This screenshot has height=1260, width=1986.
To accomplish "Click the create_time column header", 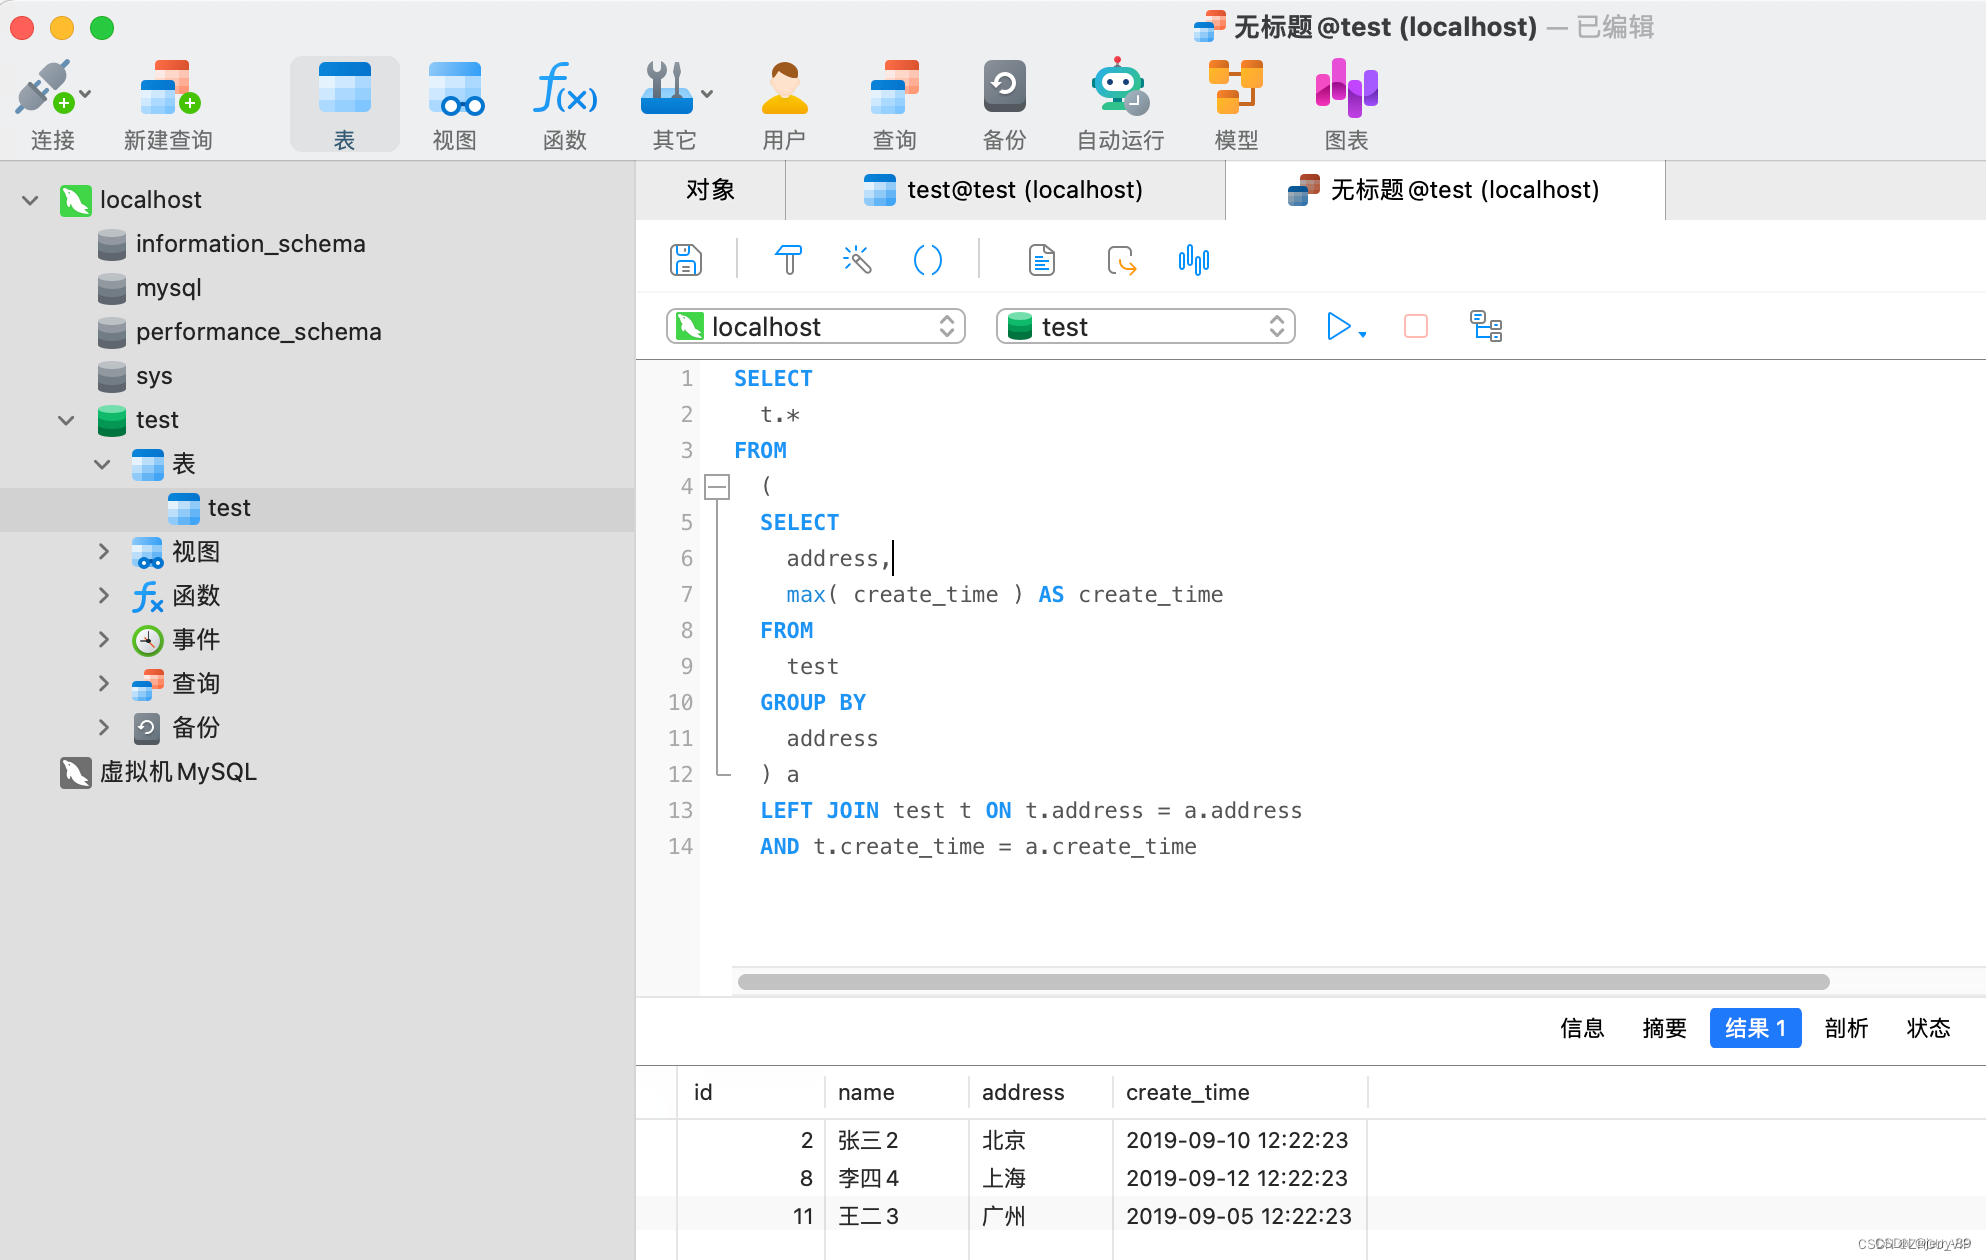I will coord(1240,1092).
